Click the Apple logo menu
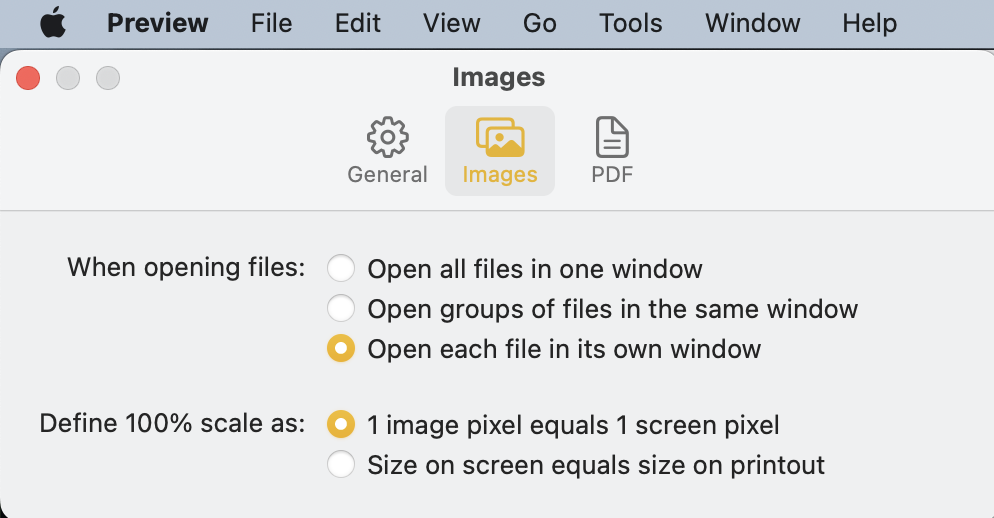 pyautogui.click(x=53, y=23)
